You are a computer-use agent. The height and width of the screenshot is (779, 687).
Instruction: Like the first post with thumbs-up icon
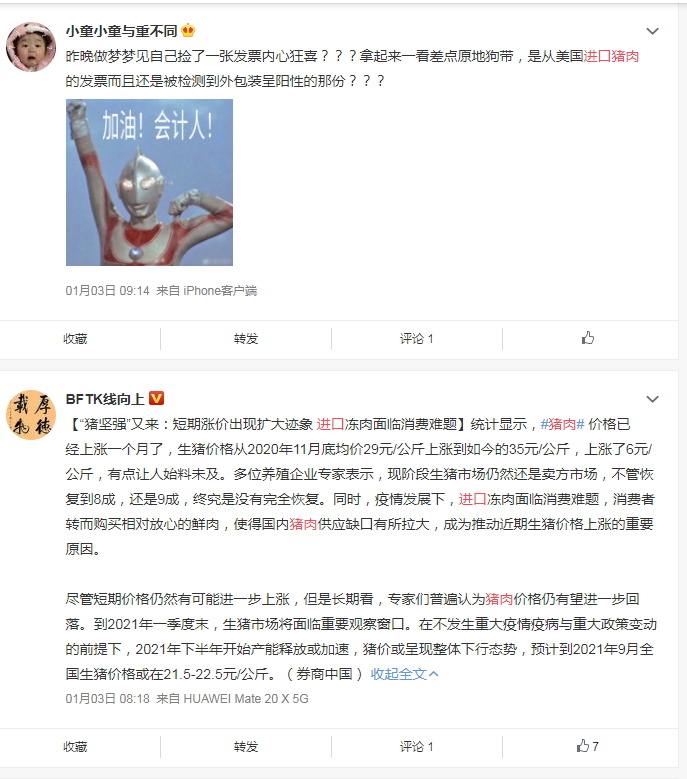coord(588,338)
